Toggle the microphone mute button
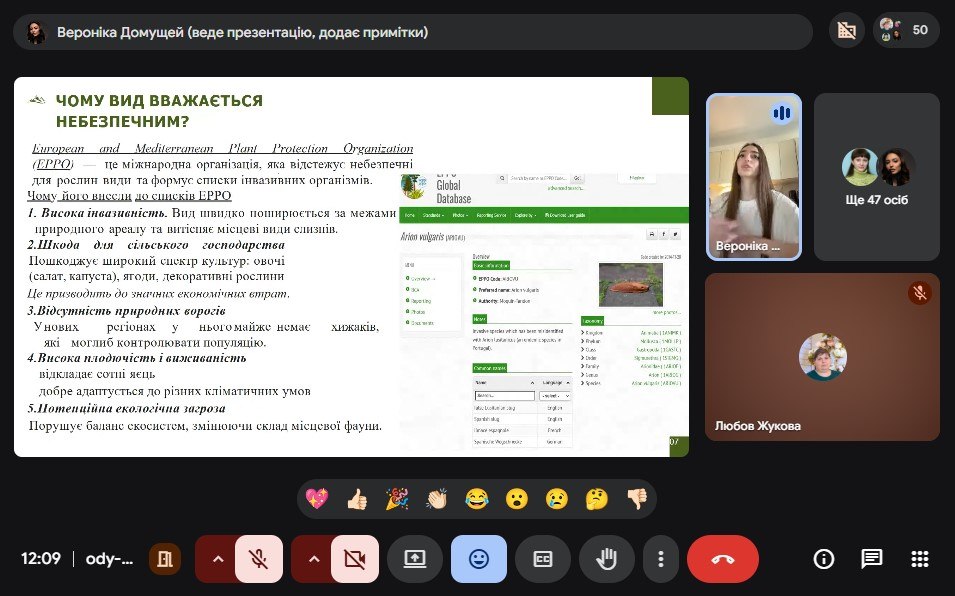 click(259, 559)
